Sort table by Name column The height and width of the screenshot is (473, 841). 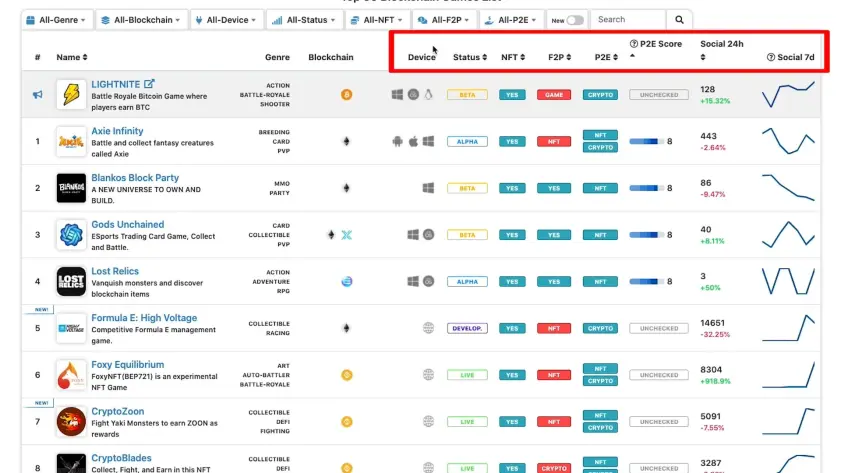[72, 57]
